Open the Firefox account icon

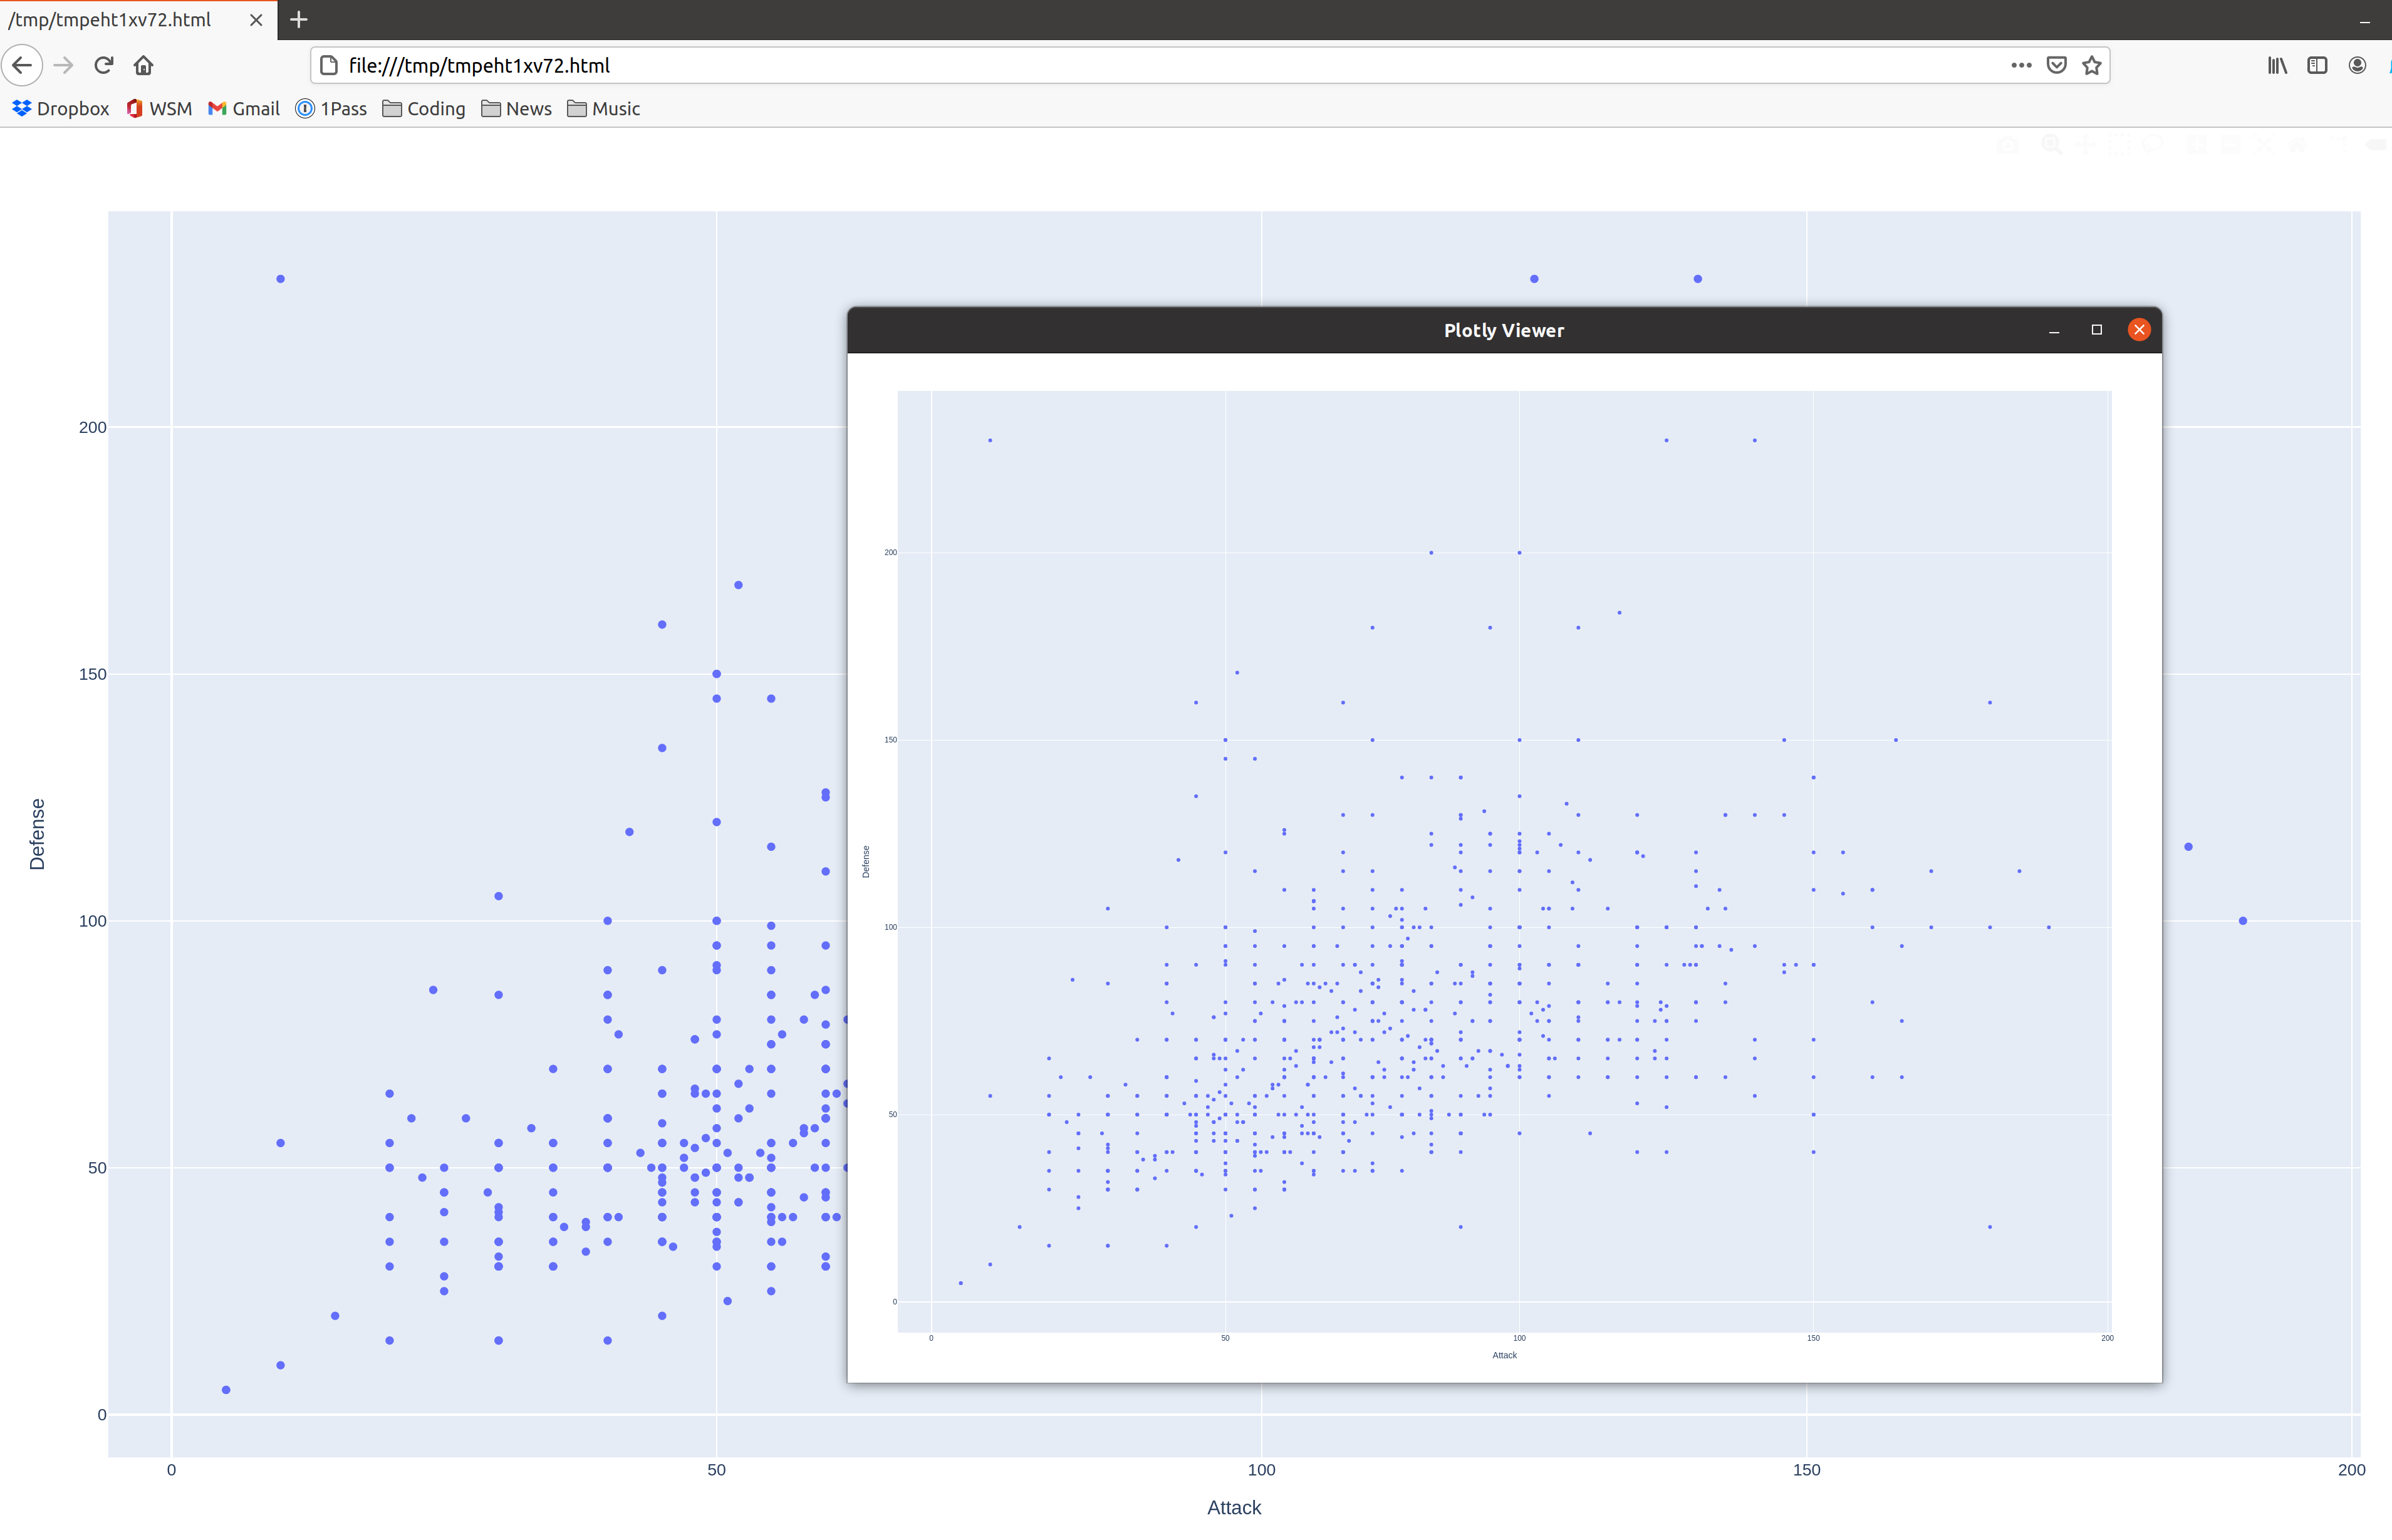2357,65
